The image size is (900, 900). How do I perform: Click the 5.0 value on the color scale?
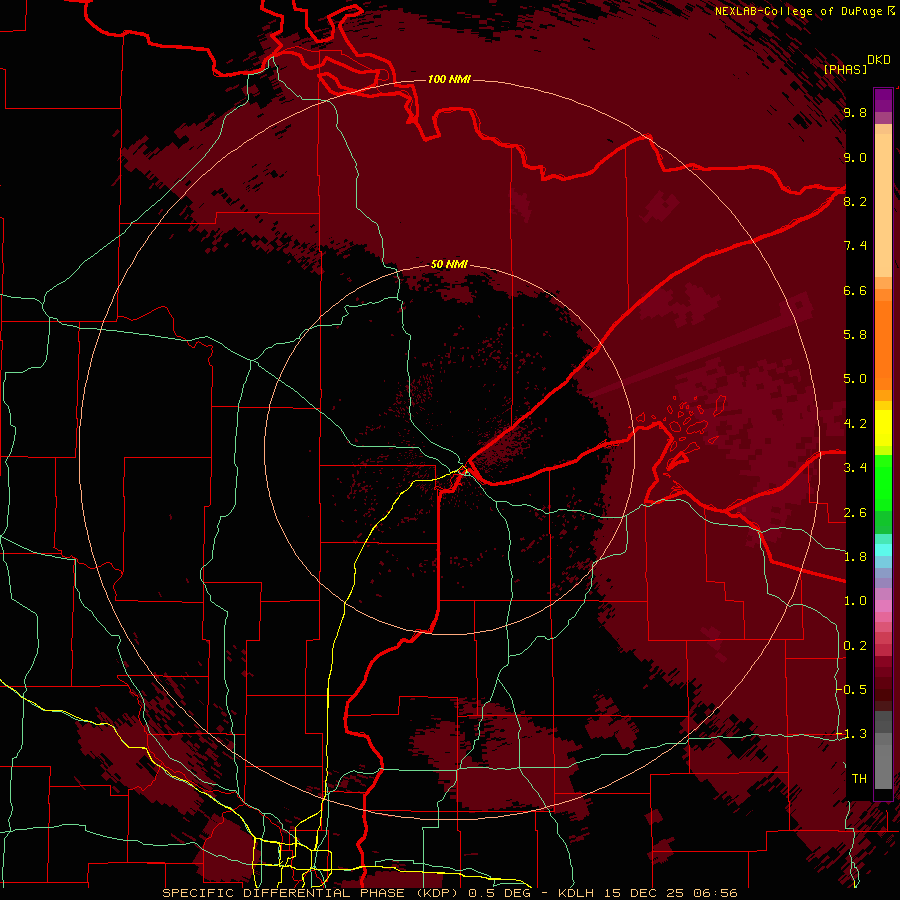pyautogui.click(x=855, y=379)
